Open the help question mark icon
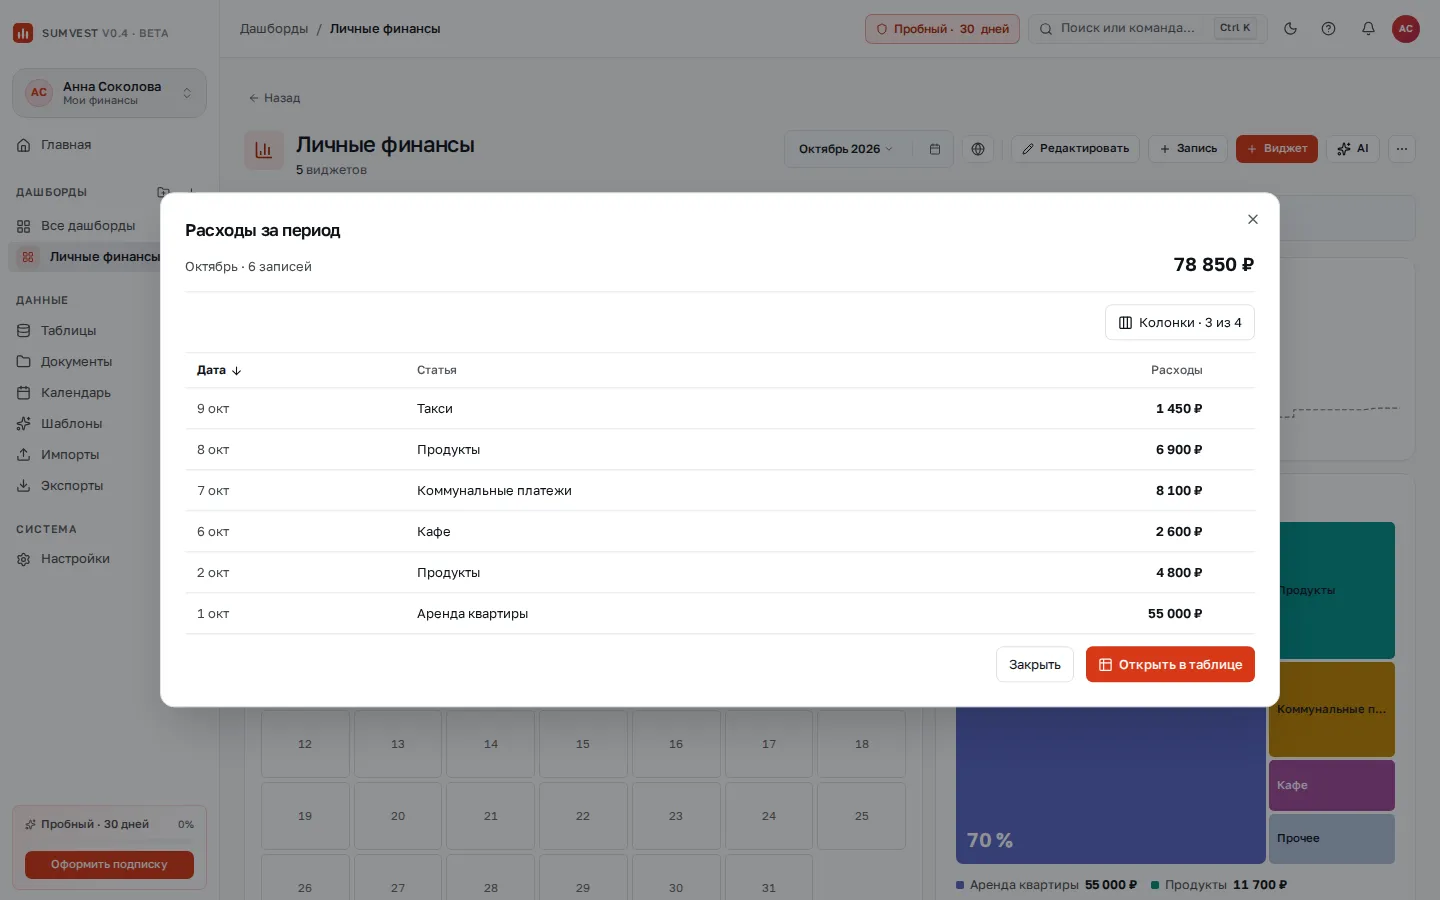The height and width of the screenshot is (900, 1440). pyautogui.click(x=1328, y=29)
